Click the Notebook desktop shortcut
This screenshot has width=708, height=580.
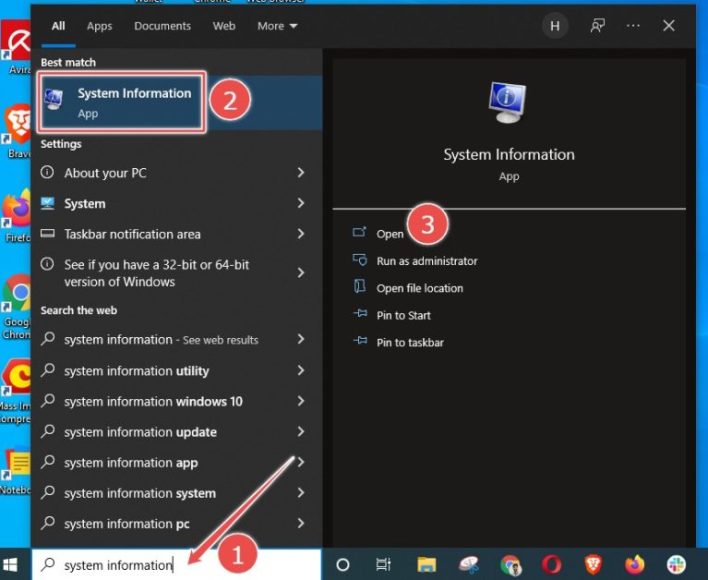15,470
